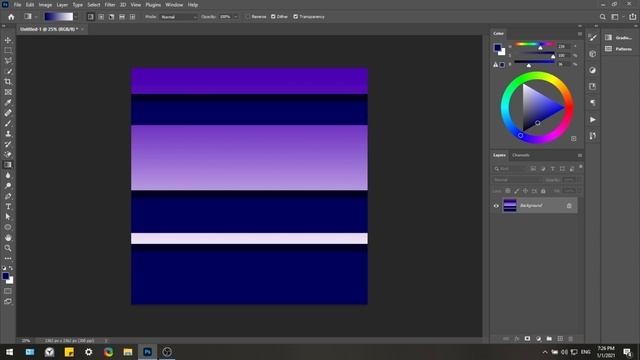
Task: Select the Dodge tool
Action: [x=8, y=186]
